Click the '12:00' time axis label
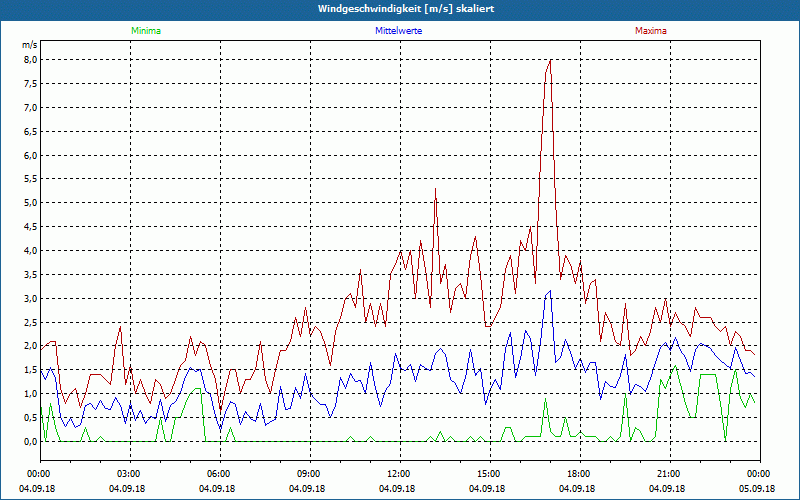Screen dimensions: 800x500 398,474
